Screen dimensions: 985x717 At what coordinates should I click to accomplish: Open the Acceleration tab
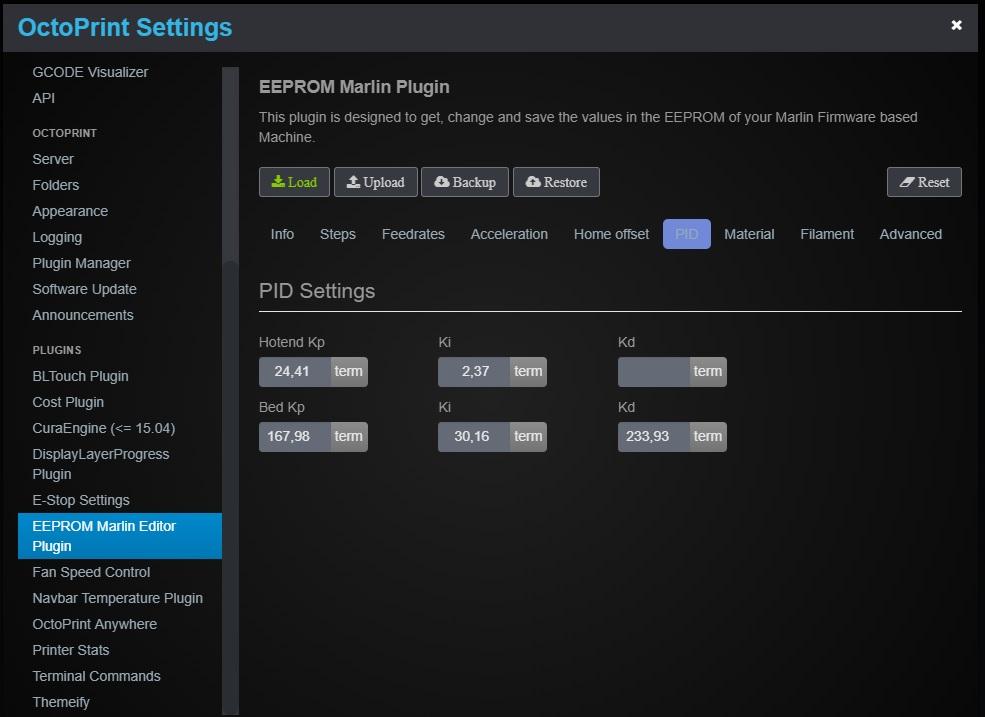[509, 234]
